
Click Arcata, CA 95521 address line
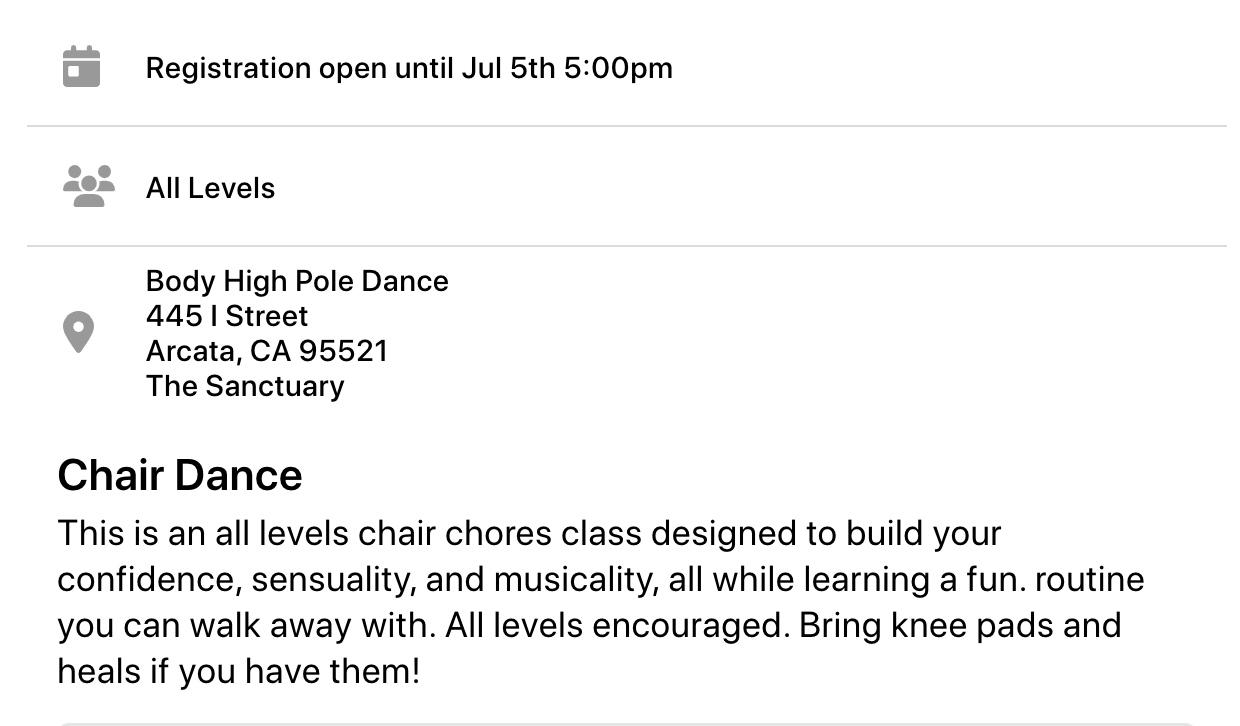(267, 351)
